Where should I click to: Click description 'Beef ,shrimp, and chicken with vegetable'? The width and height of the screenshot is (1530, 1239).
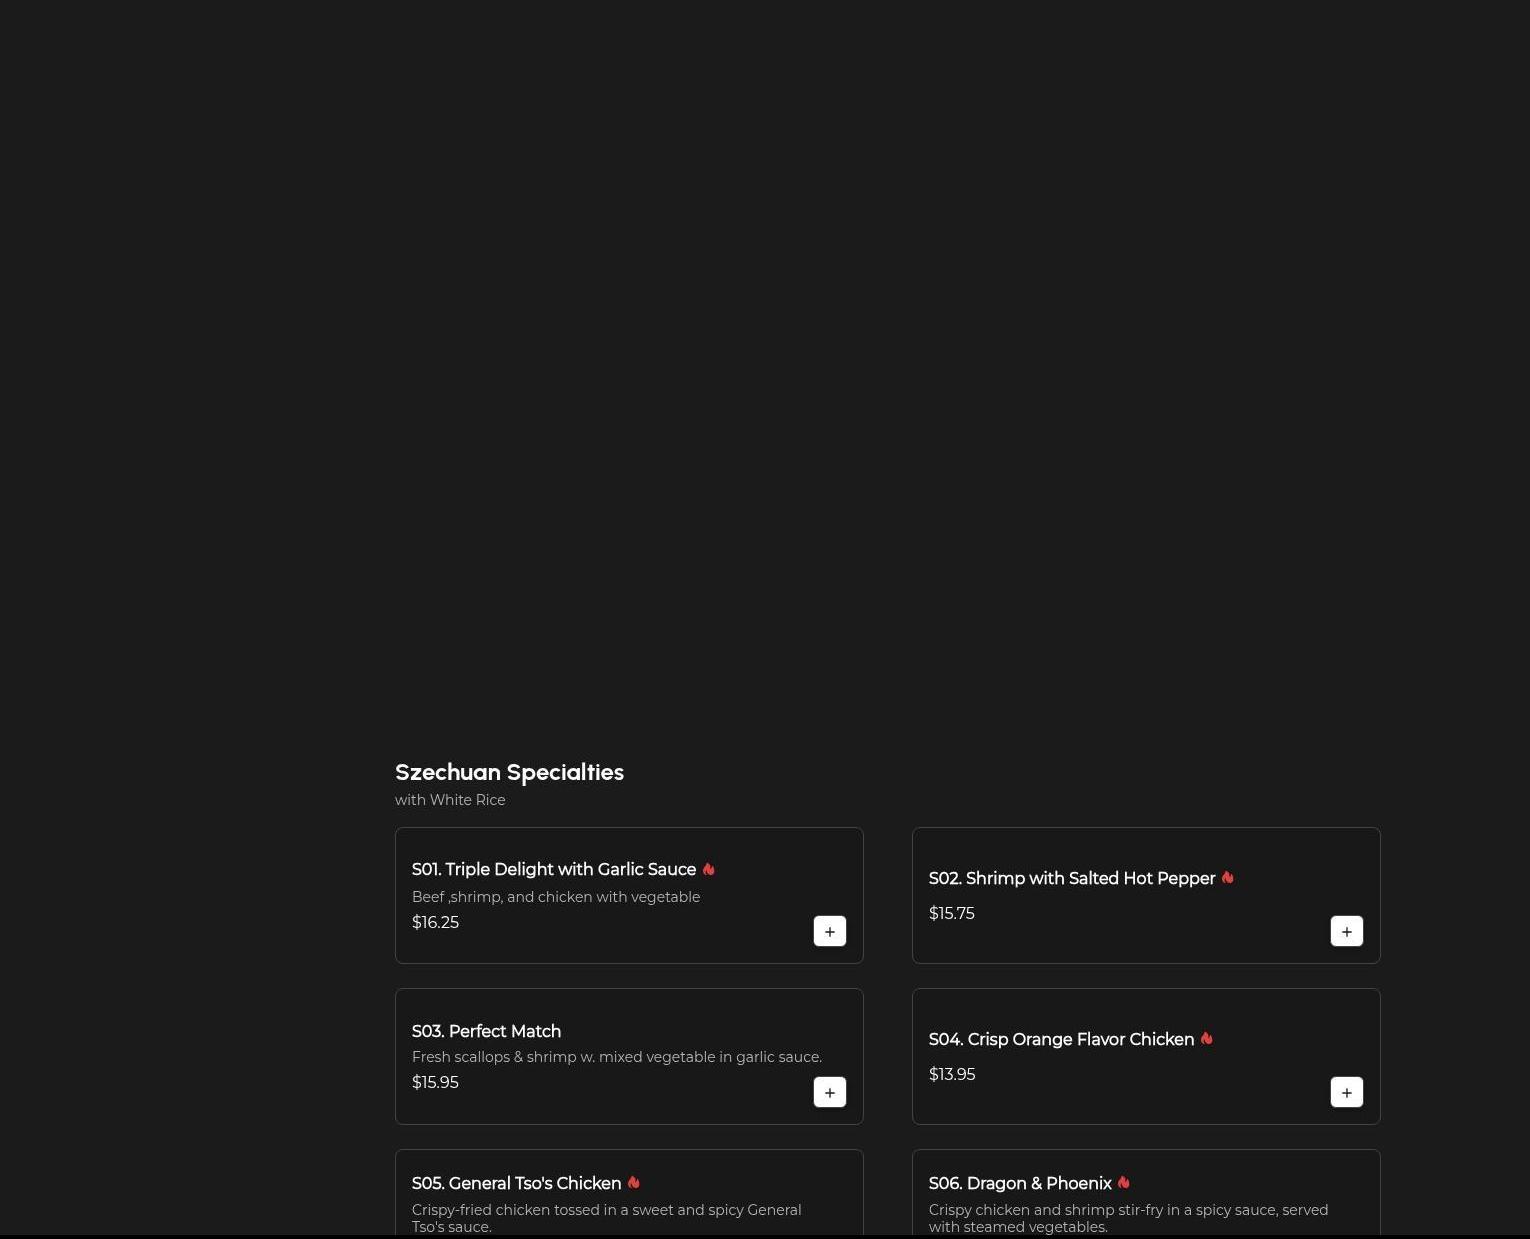[x=556, y=897]
